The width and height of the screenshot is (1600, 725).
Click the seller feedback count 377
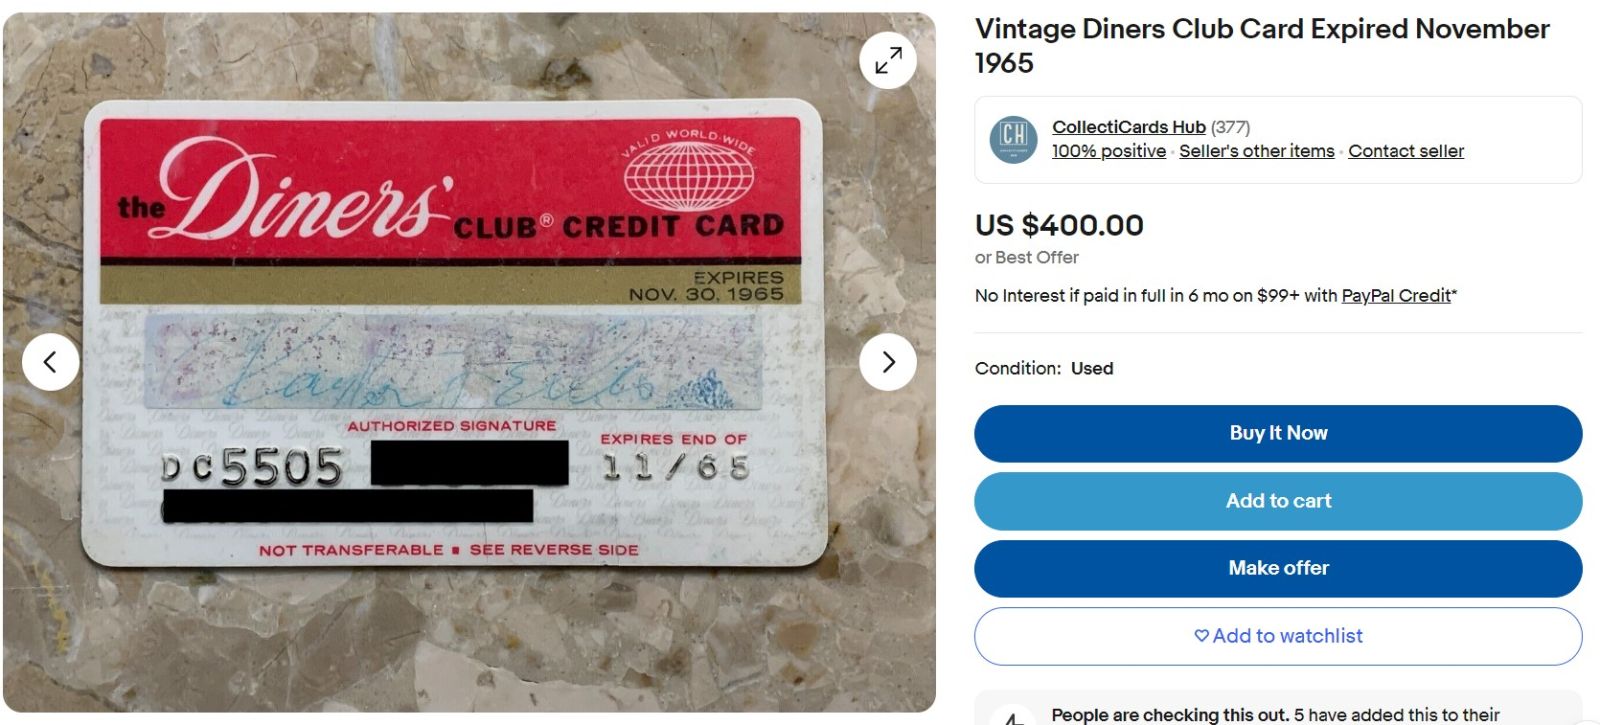coord(1230,127)
